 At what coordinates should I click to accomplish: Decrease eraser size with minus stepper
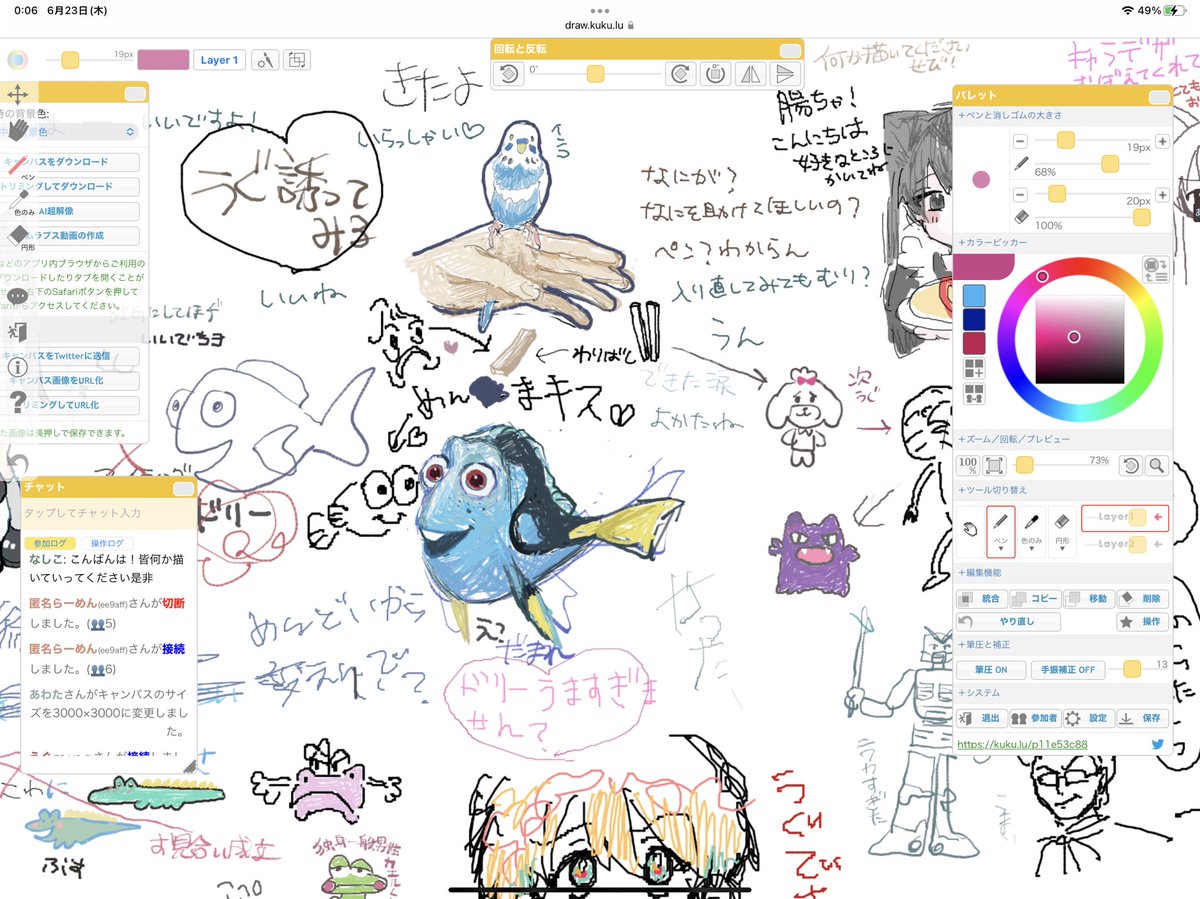tap(1021, 194)
